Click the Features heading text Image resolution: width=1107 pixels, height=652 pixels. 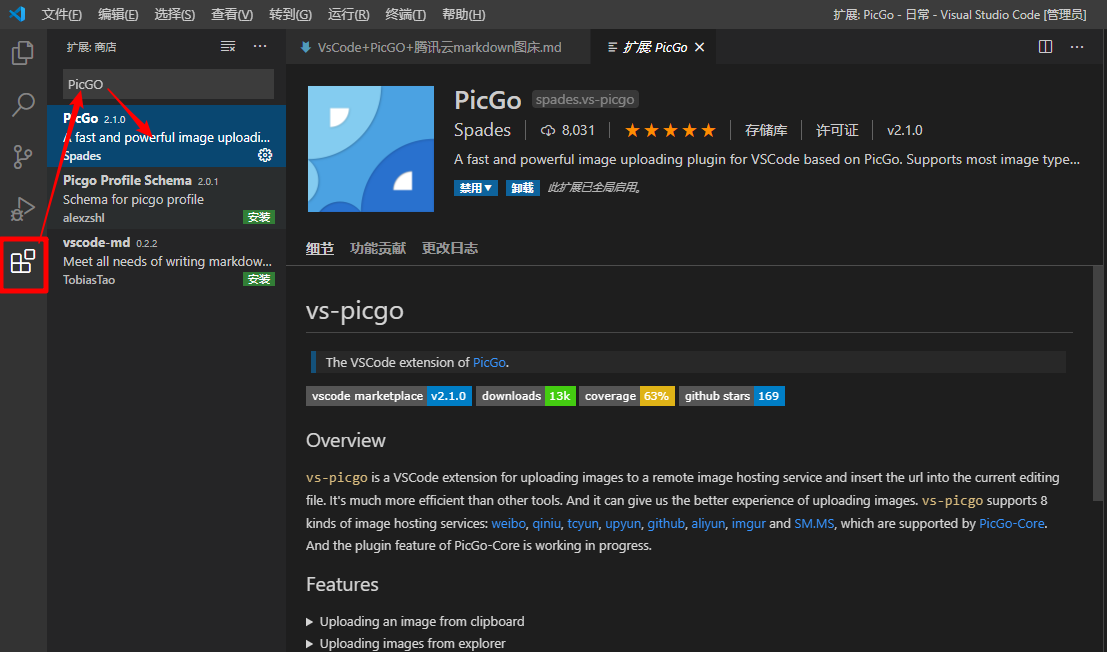click(x=342, y=584)
